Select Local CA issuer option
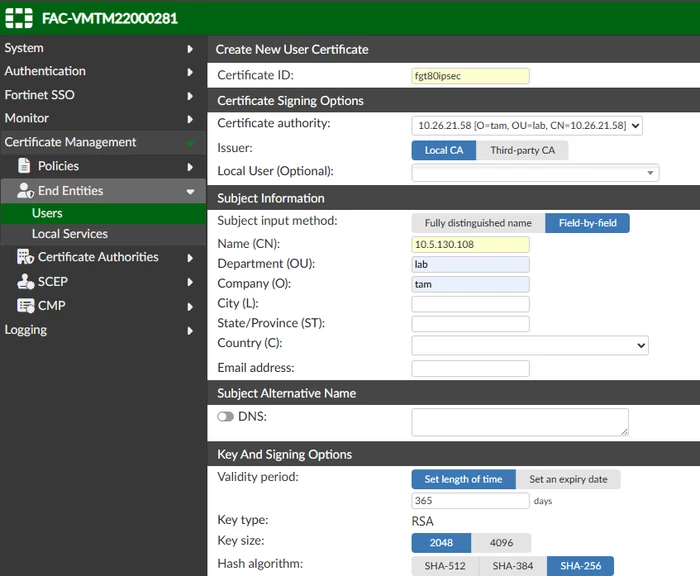This screenshot has width=700, height=576. tap(444, 150)
